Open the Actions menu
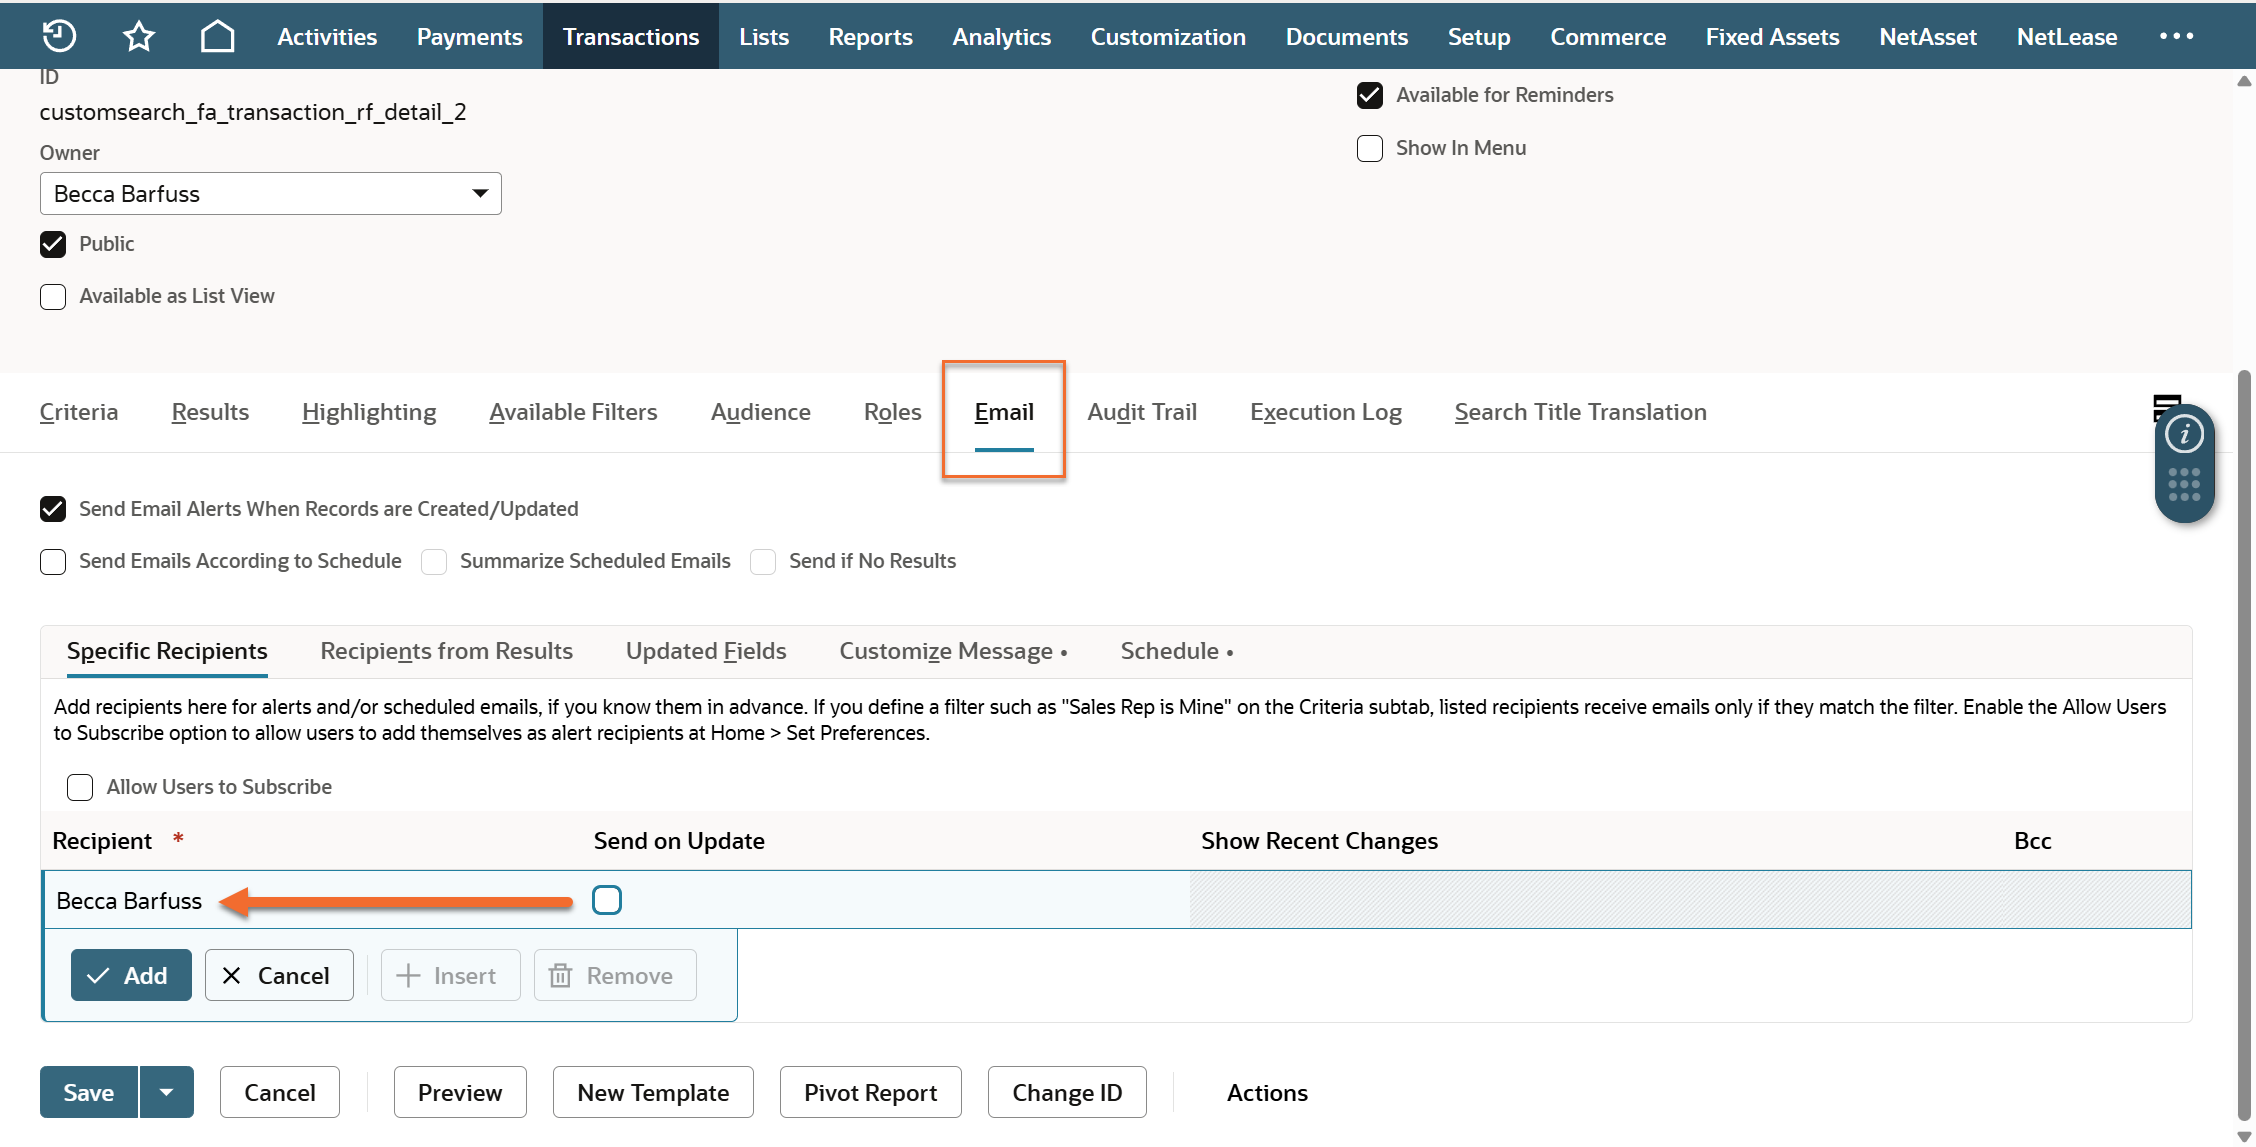This screenshot has height=1147, width=2256. pyautogui.click(x=1266, y=1092)
